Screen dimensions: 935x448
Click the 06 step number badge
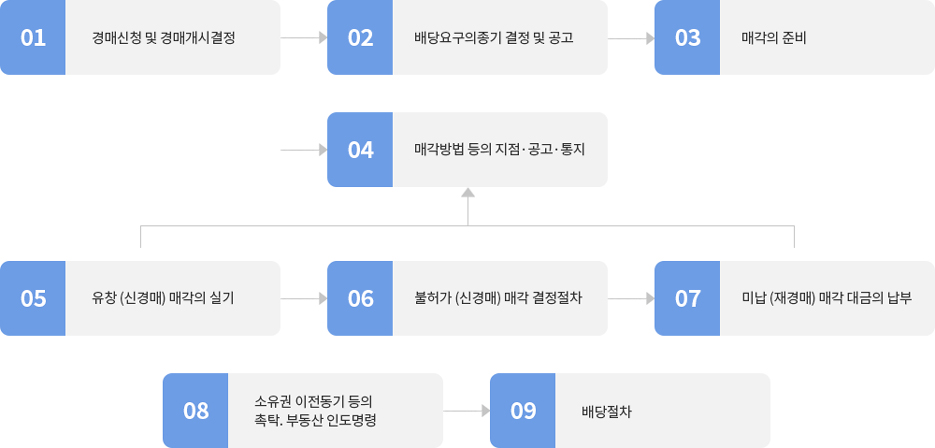click(x=360, y=298)
